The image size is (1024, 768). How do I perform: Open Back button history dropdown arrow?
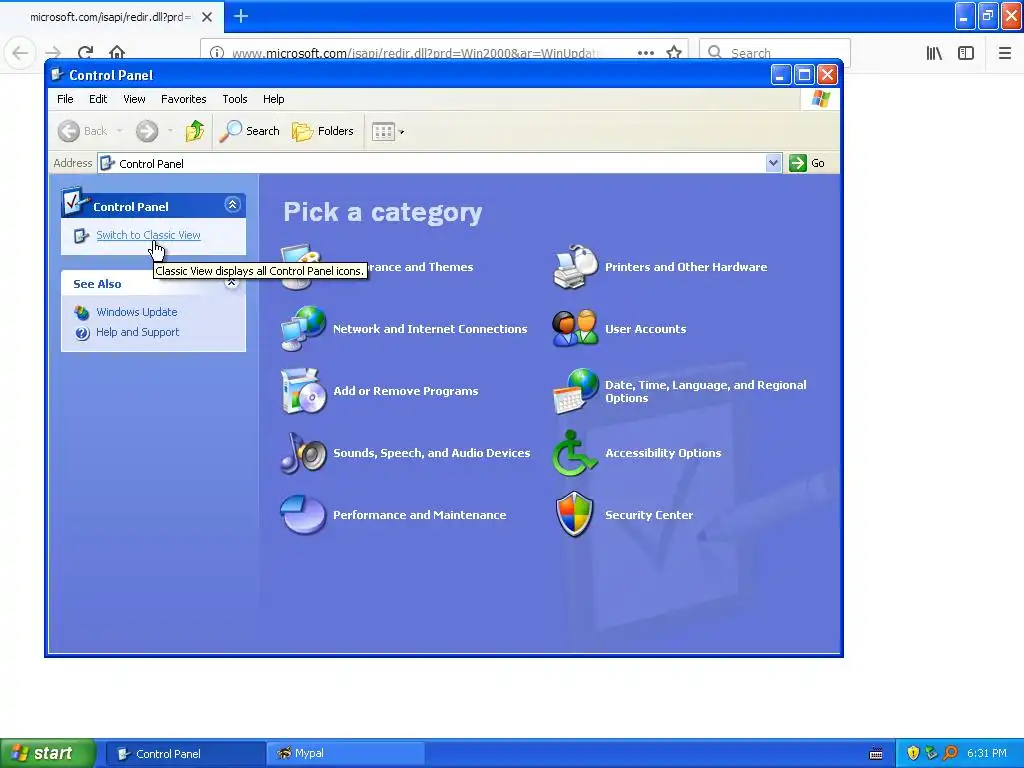[x=120, y=131]
